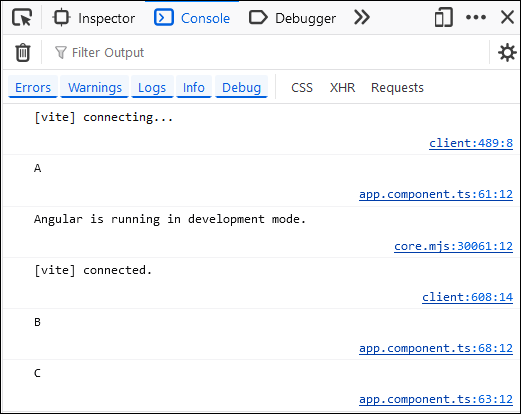Open the three-dot customize menu
The height and width of the screenshot is (414, 521).
click(x=476, y=17)
